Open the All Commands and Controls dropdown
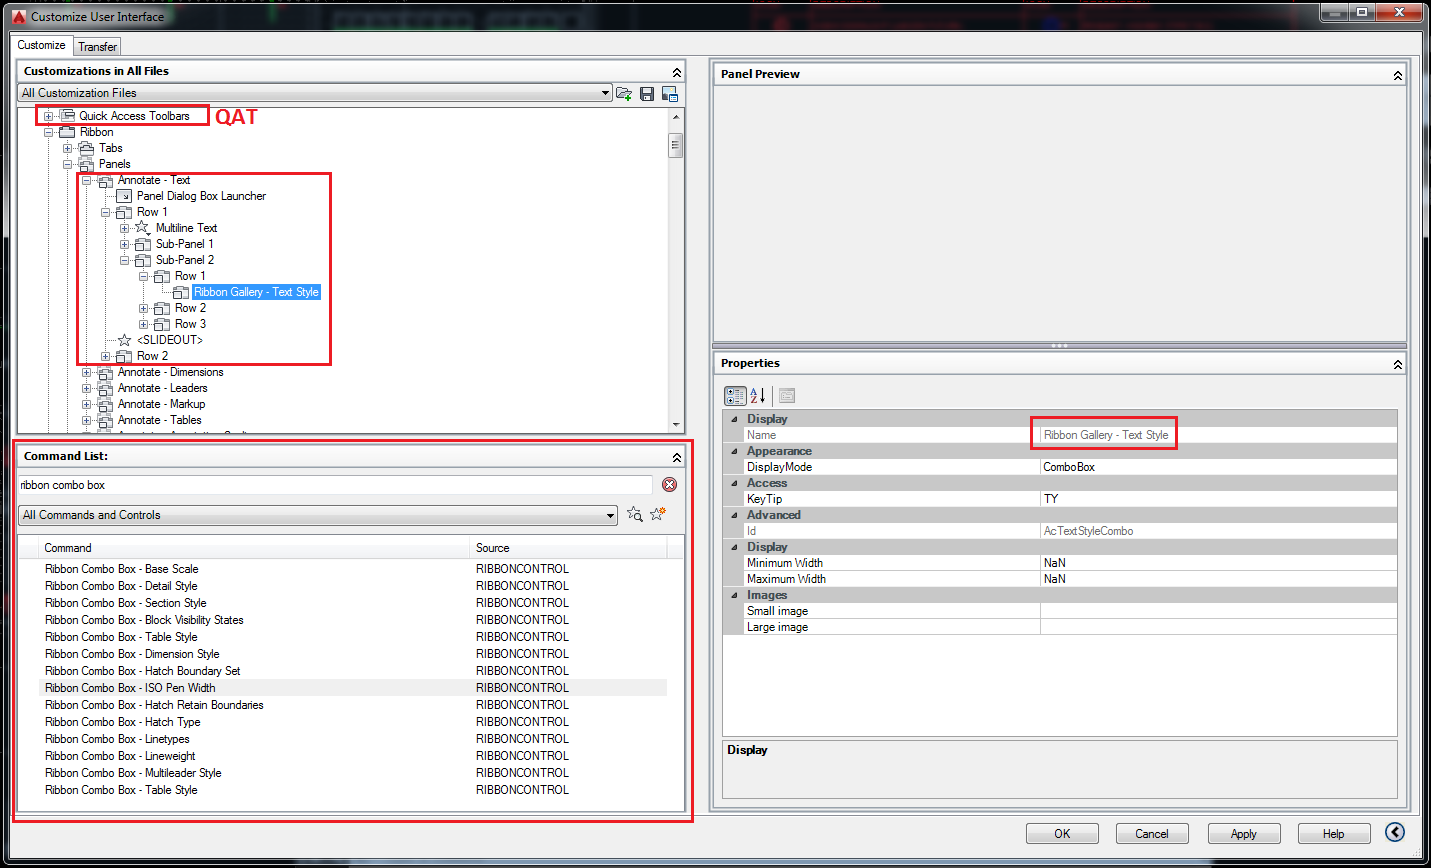The height and width of the screenshot is (868, 1431). pyautogui.click(x=611, y=515)
